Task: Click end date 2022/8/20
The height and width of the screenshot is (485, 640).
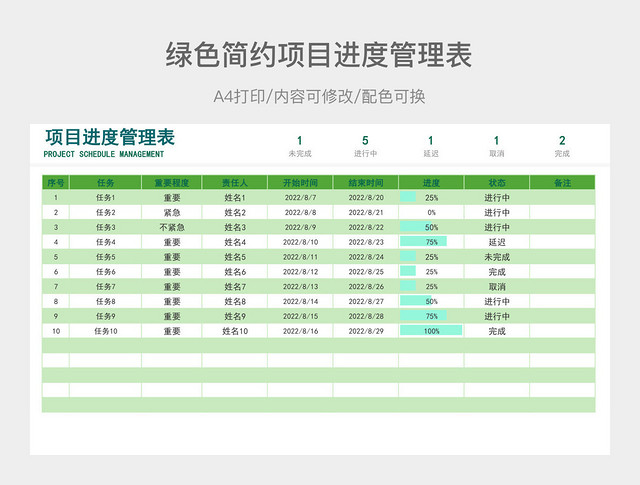Action: [366, 198]
